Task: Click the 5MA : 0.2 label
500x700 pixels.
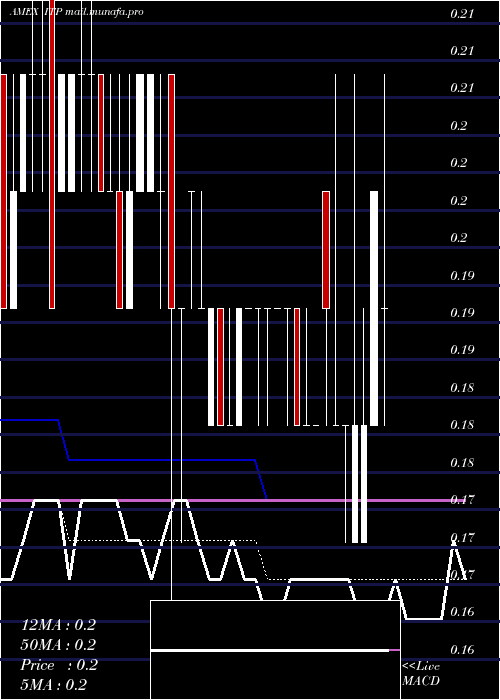Action: point(54,685)
